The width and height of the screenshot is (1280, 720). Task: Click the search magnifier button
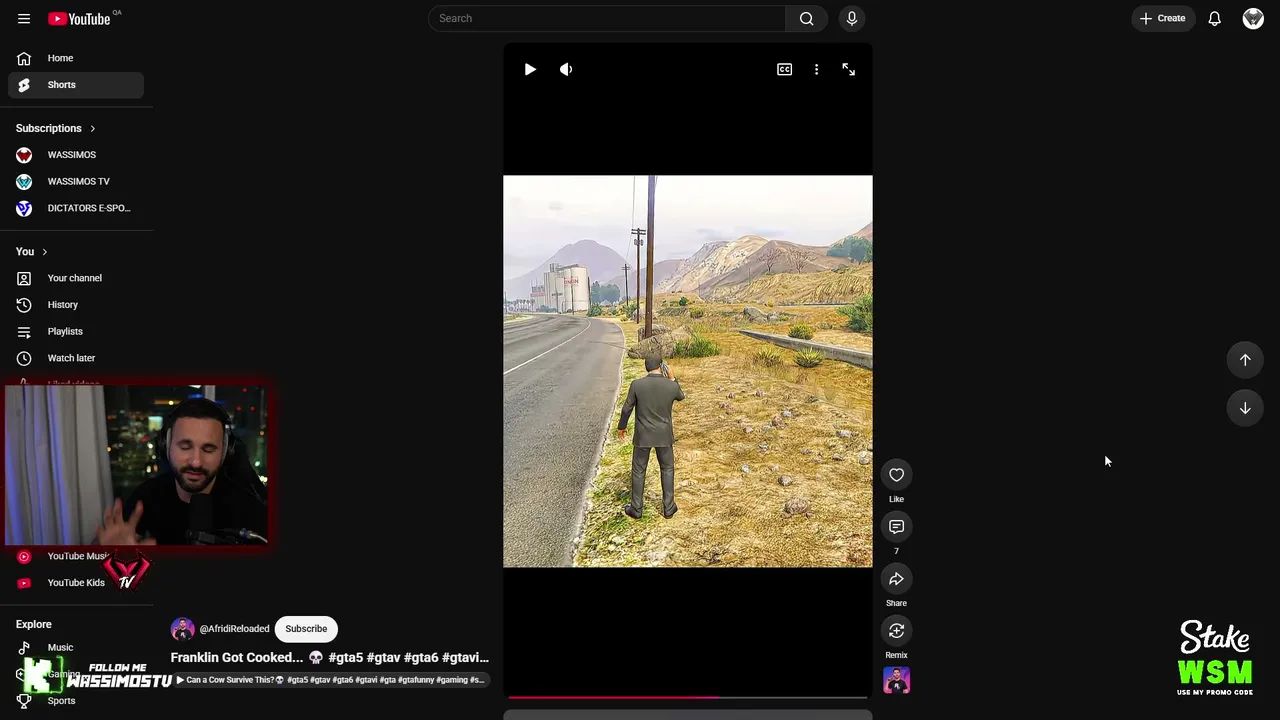click(x=806, y=18)
